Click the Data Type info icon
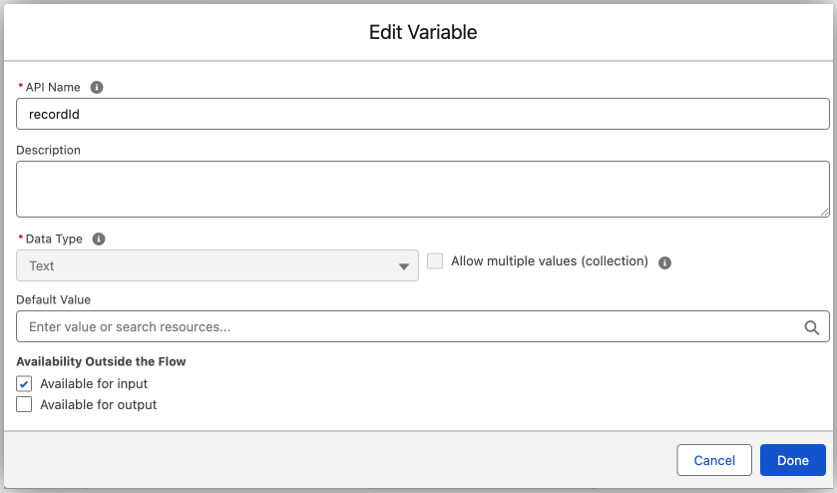This screenshot has width=837, height=493. pos(98,239)
